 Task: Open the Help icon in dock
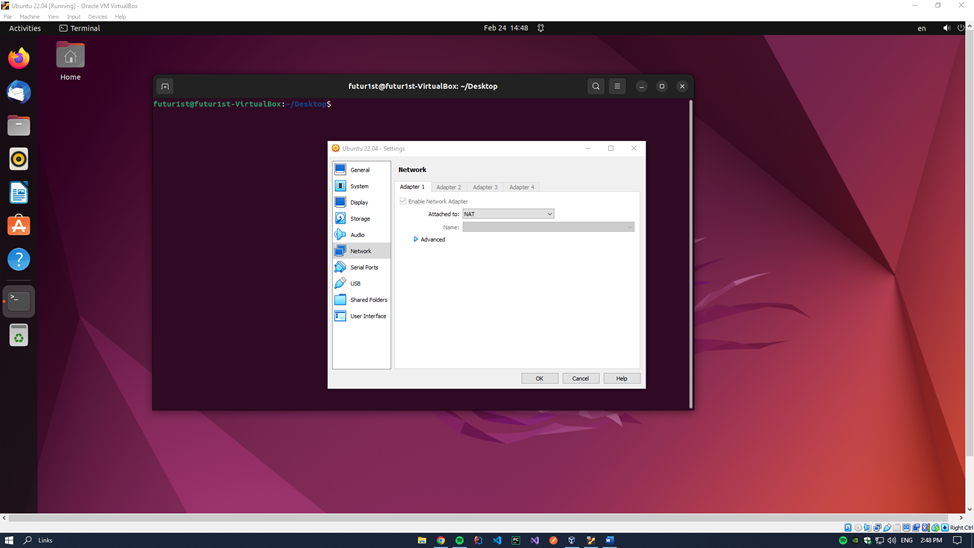[19, 260]
